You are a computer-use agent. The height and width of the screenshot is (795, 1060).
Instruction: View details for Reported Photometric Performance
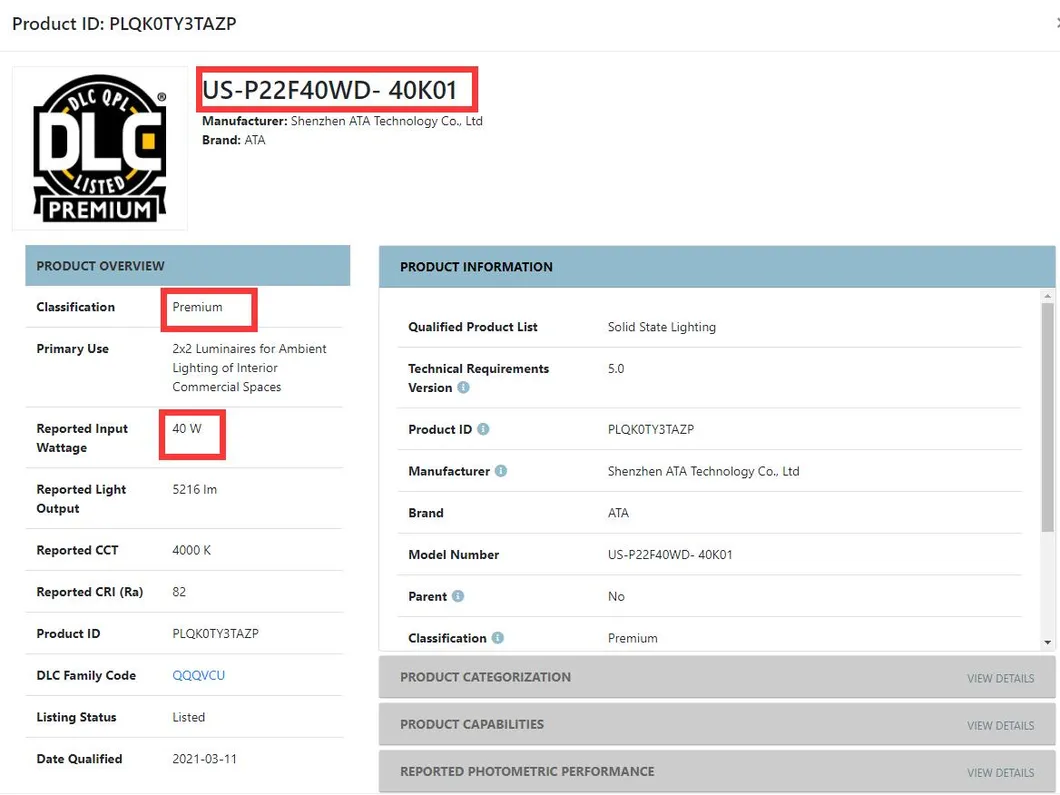(1000, 773)
